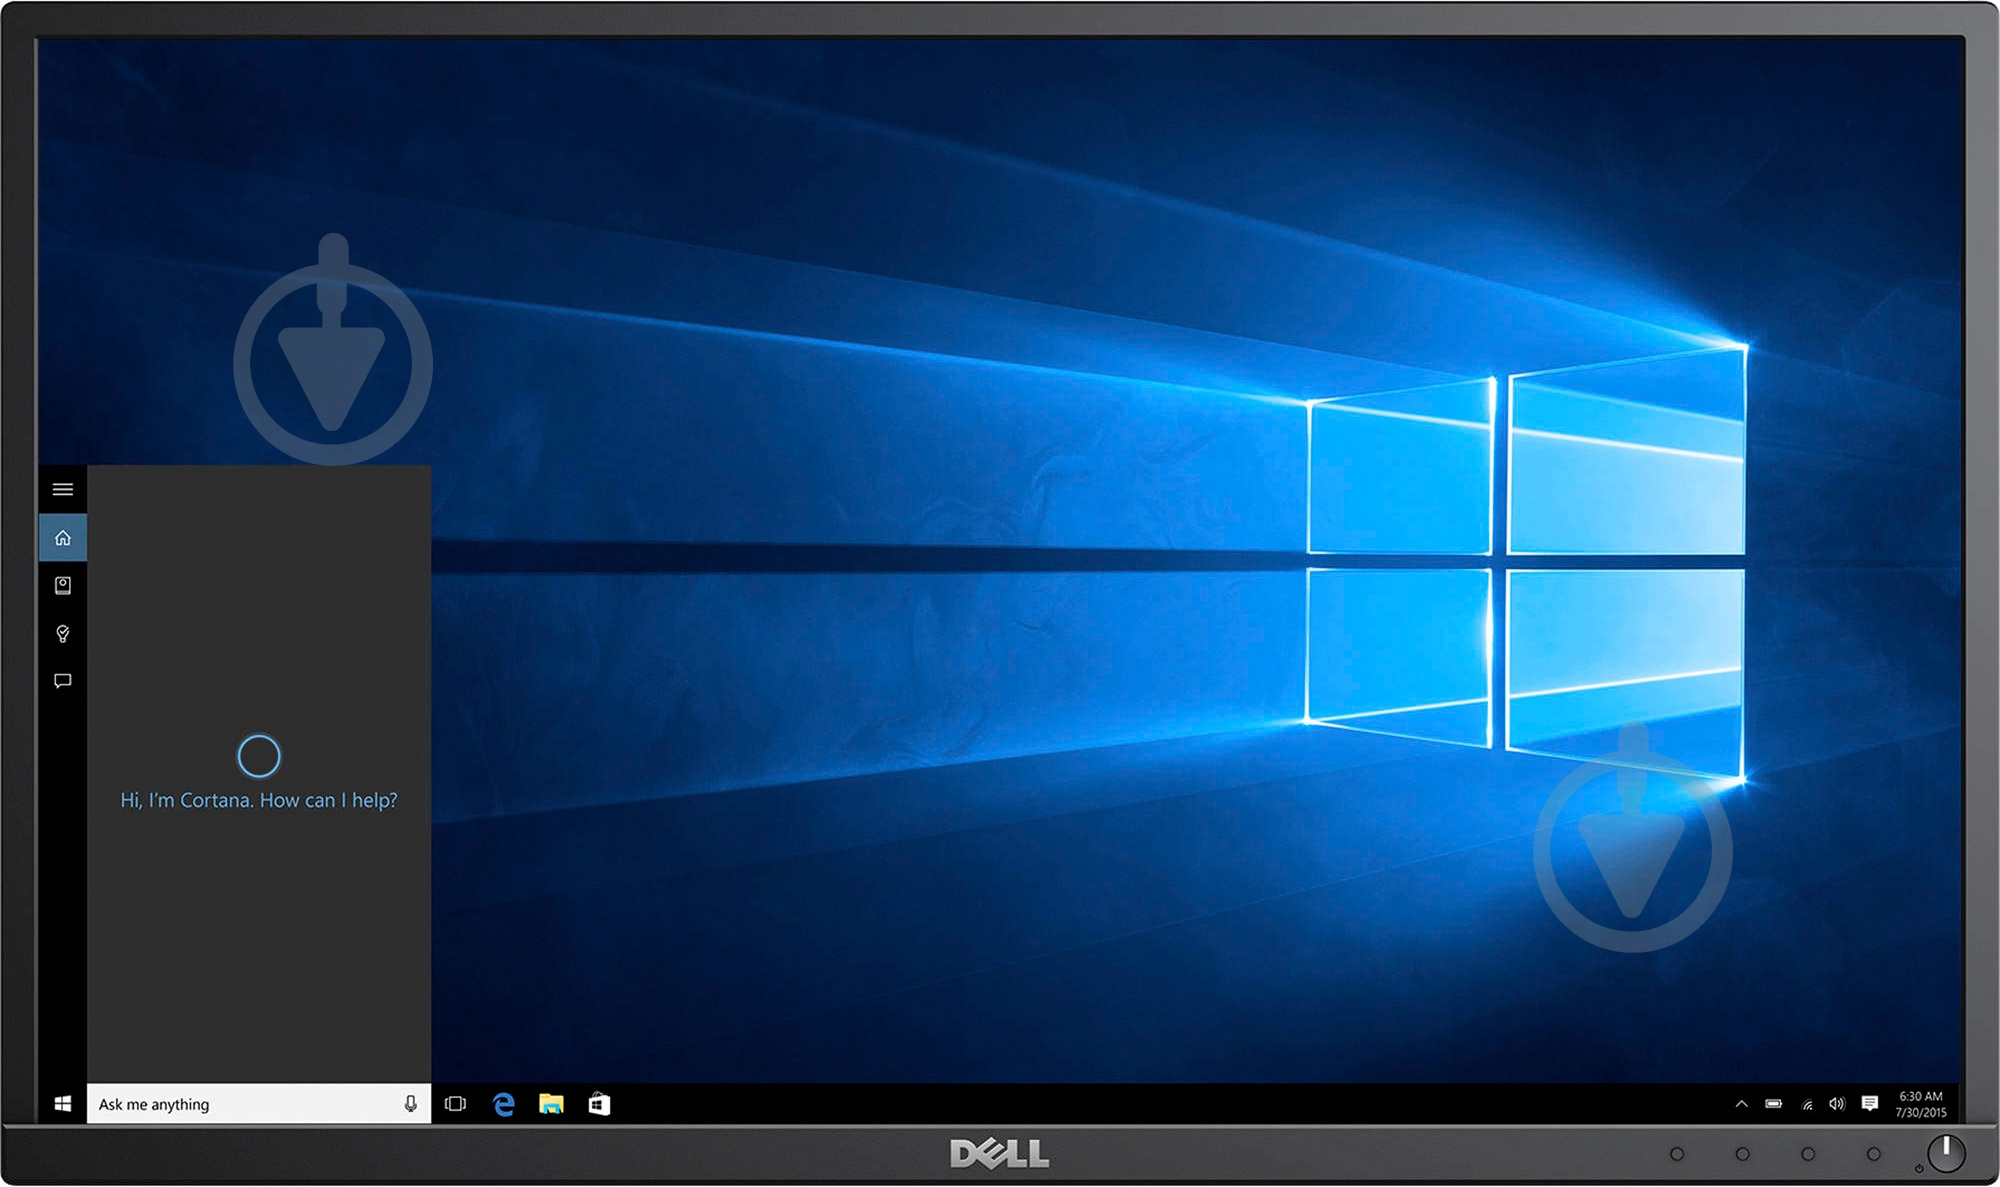Check battery status in system tray
The image size is (2000, 1187).
(1775, 1104)
